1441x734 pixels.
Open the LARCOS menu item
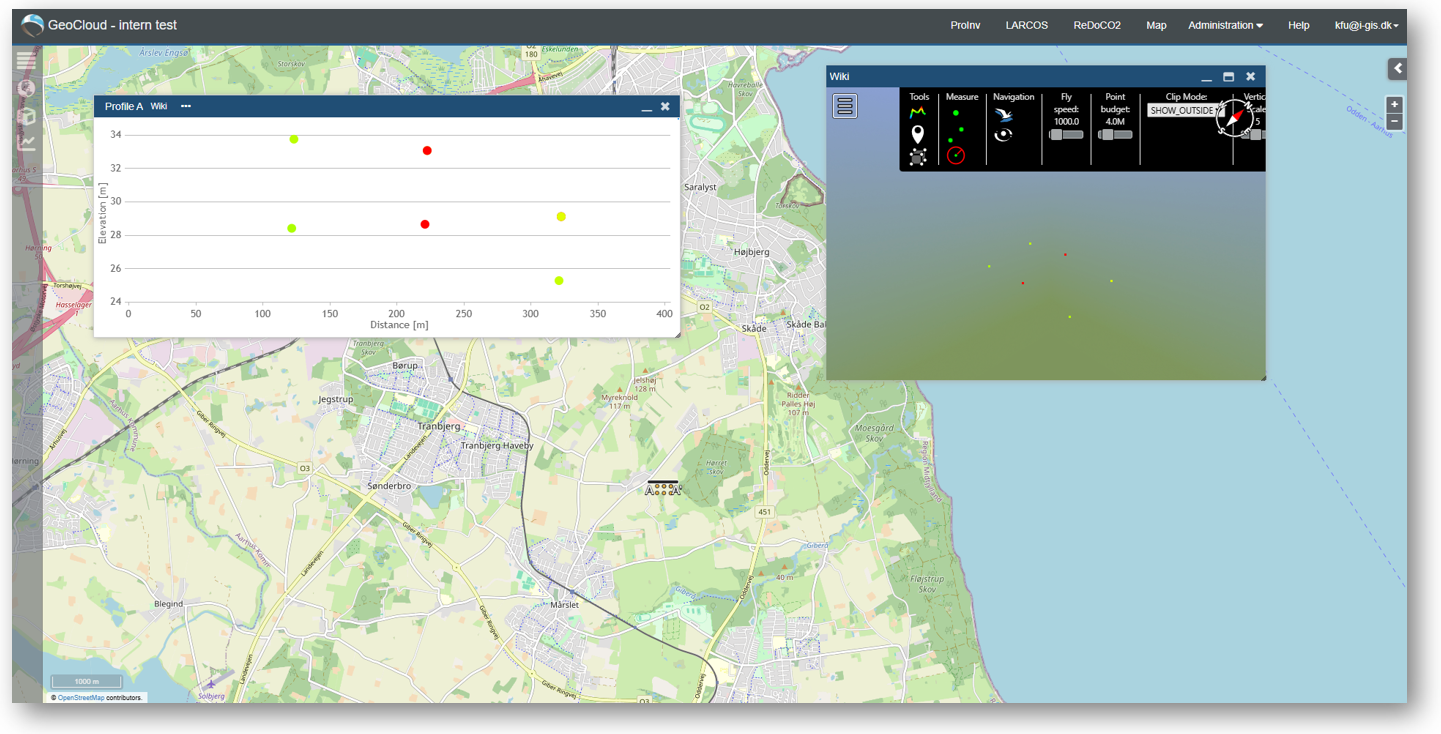click(x=1027, y=25)
